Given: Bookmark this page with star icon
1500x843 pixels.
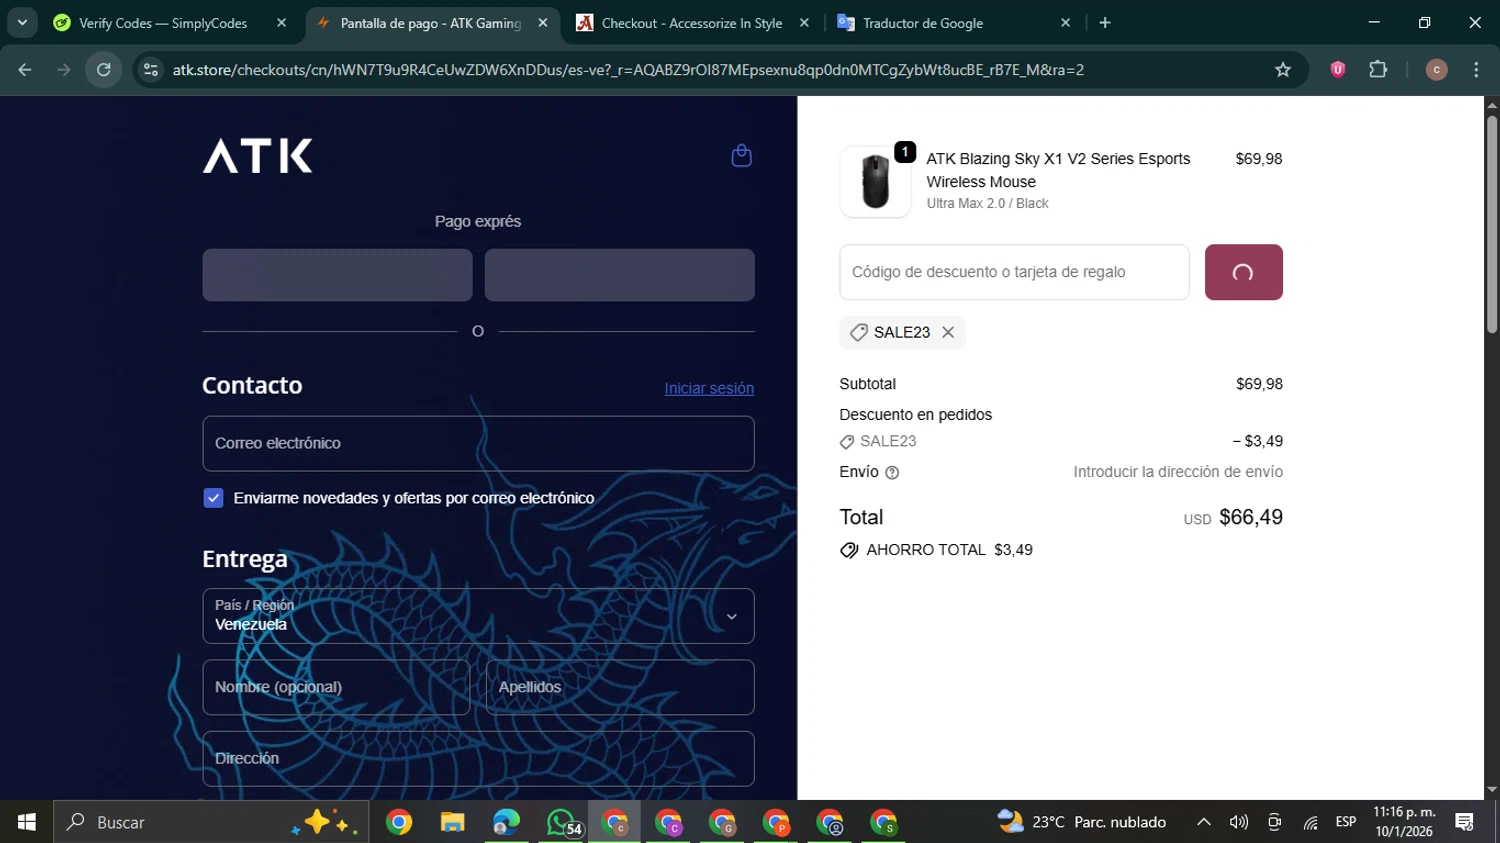Looking at the screenshot, I should tap(1283, 69).
